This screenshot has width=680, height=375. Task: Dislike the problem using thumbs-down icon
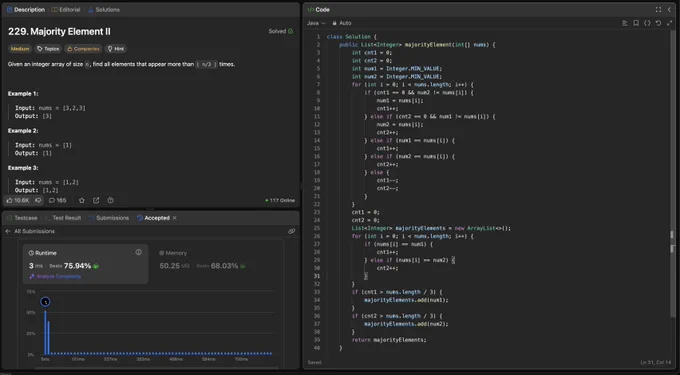[38, 200]
